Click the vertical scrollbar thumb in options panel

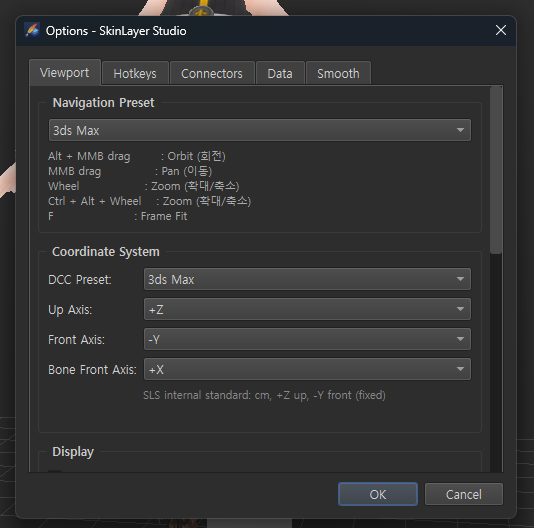click(496, 170)
